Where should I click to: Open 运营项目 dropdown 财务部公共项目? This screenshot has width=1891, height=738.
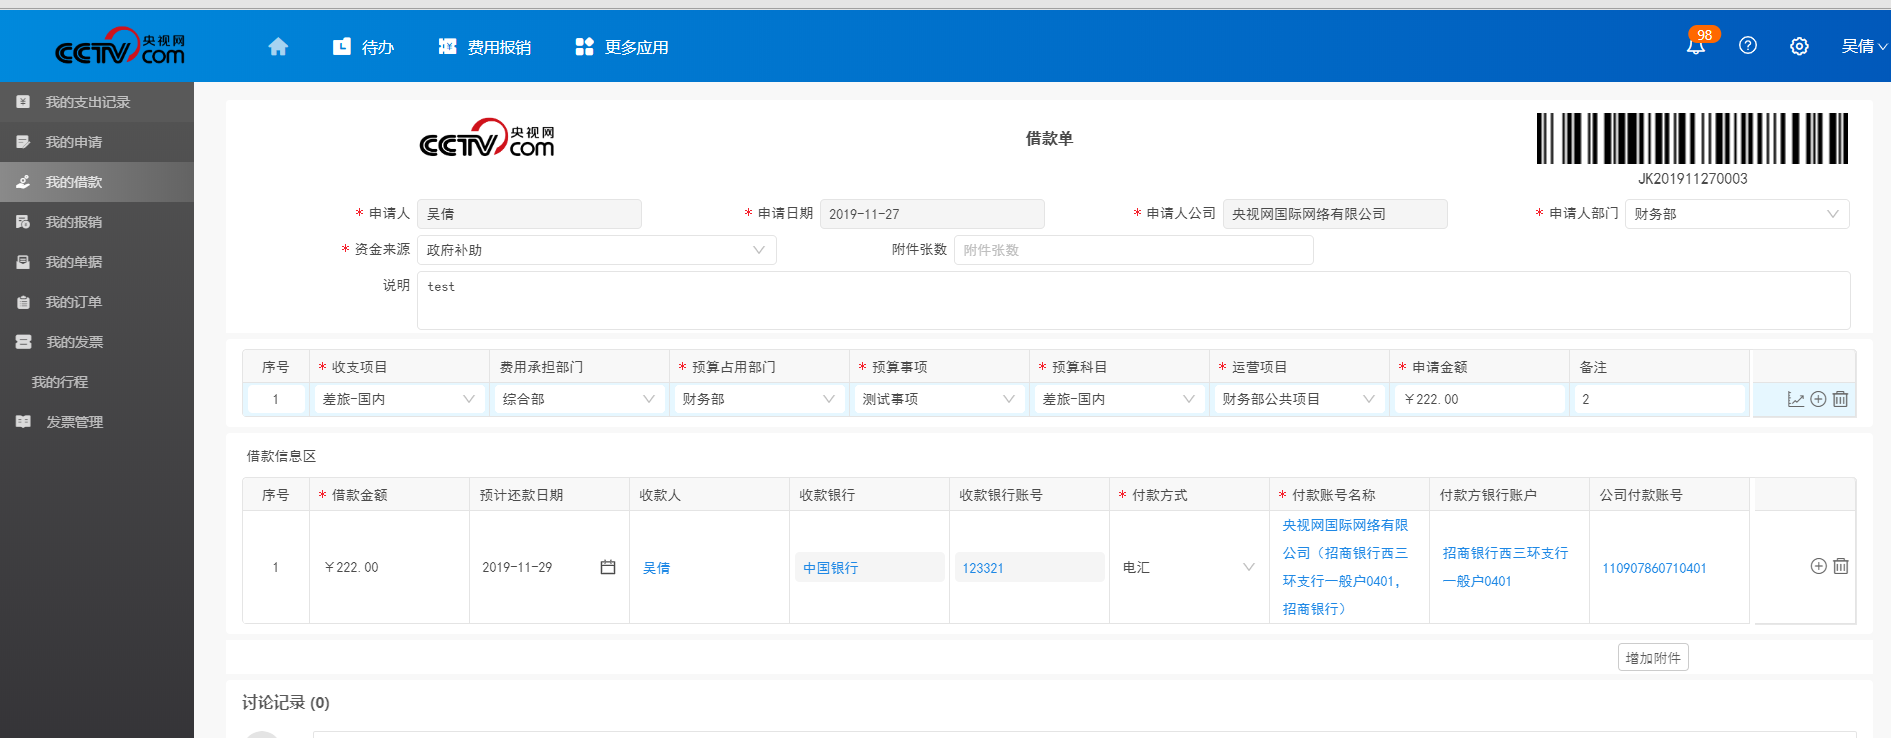click(1299, 399)
